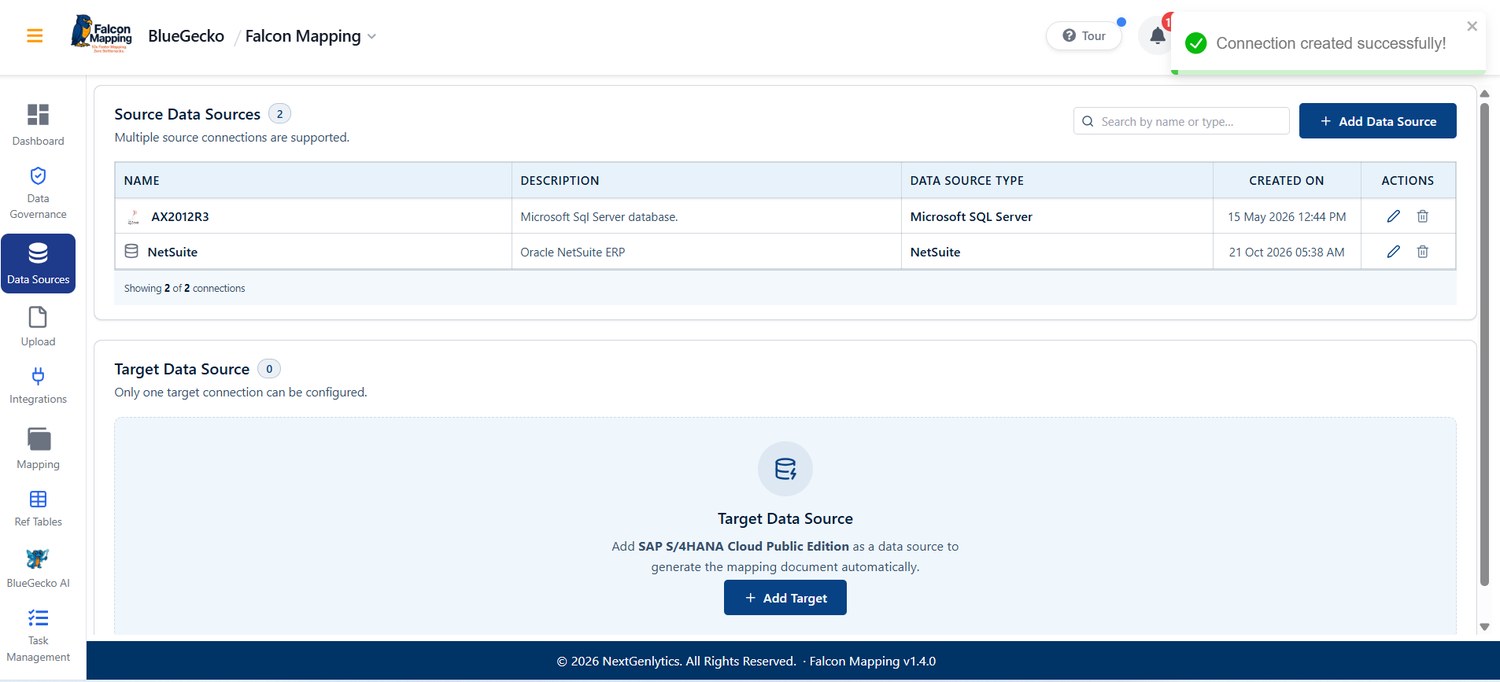Viewport: 1500px width, 682px height.
Task: Delete the NetSuite connection
Action: pos(1422,252)
